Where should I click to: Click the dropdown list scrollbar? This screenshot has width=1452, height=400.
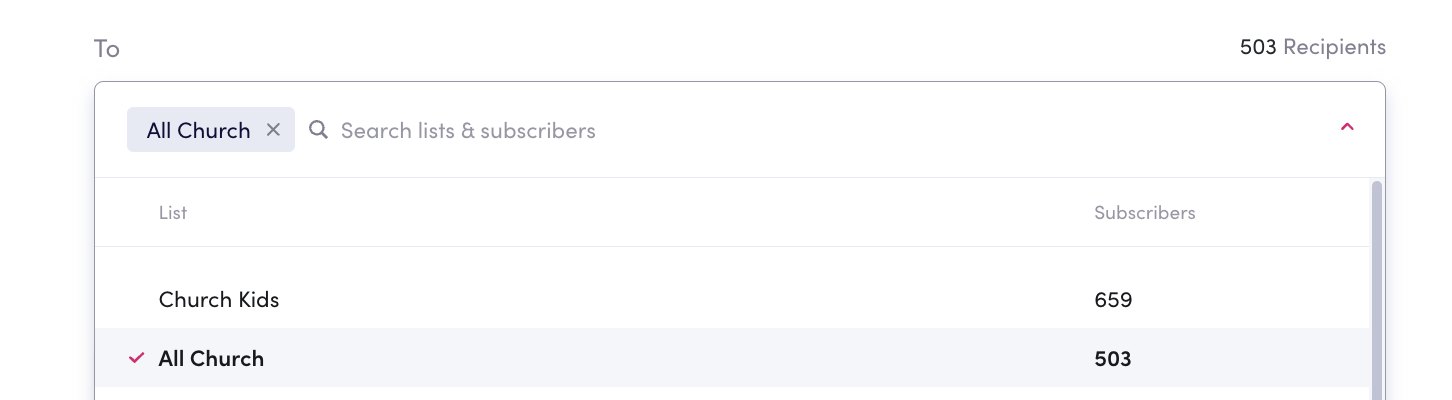click(x=1376, y=290)
